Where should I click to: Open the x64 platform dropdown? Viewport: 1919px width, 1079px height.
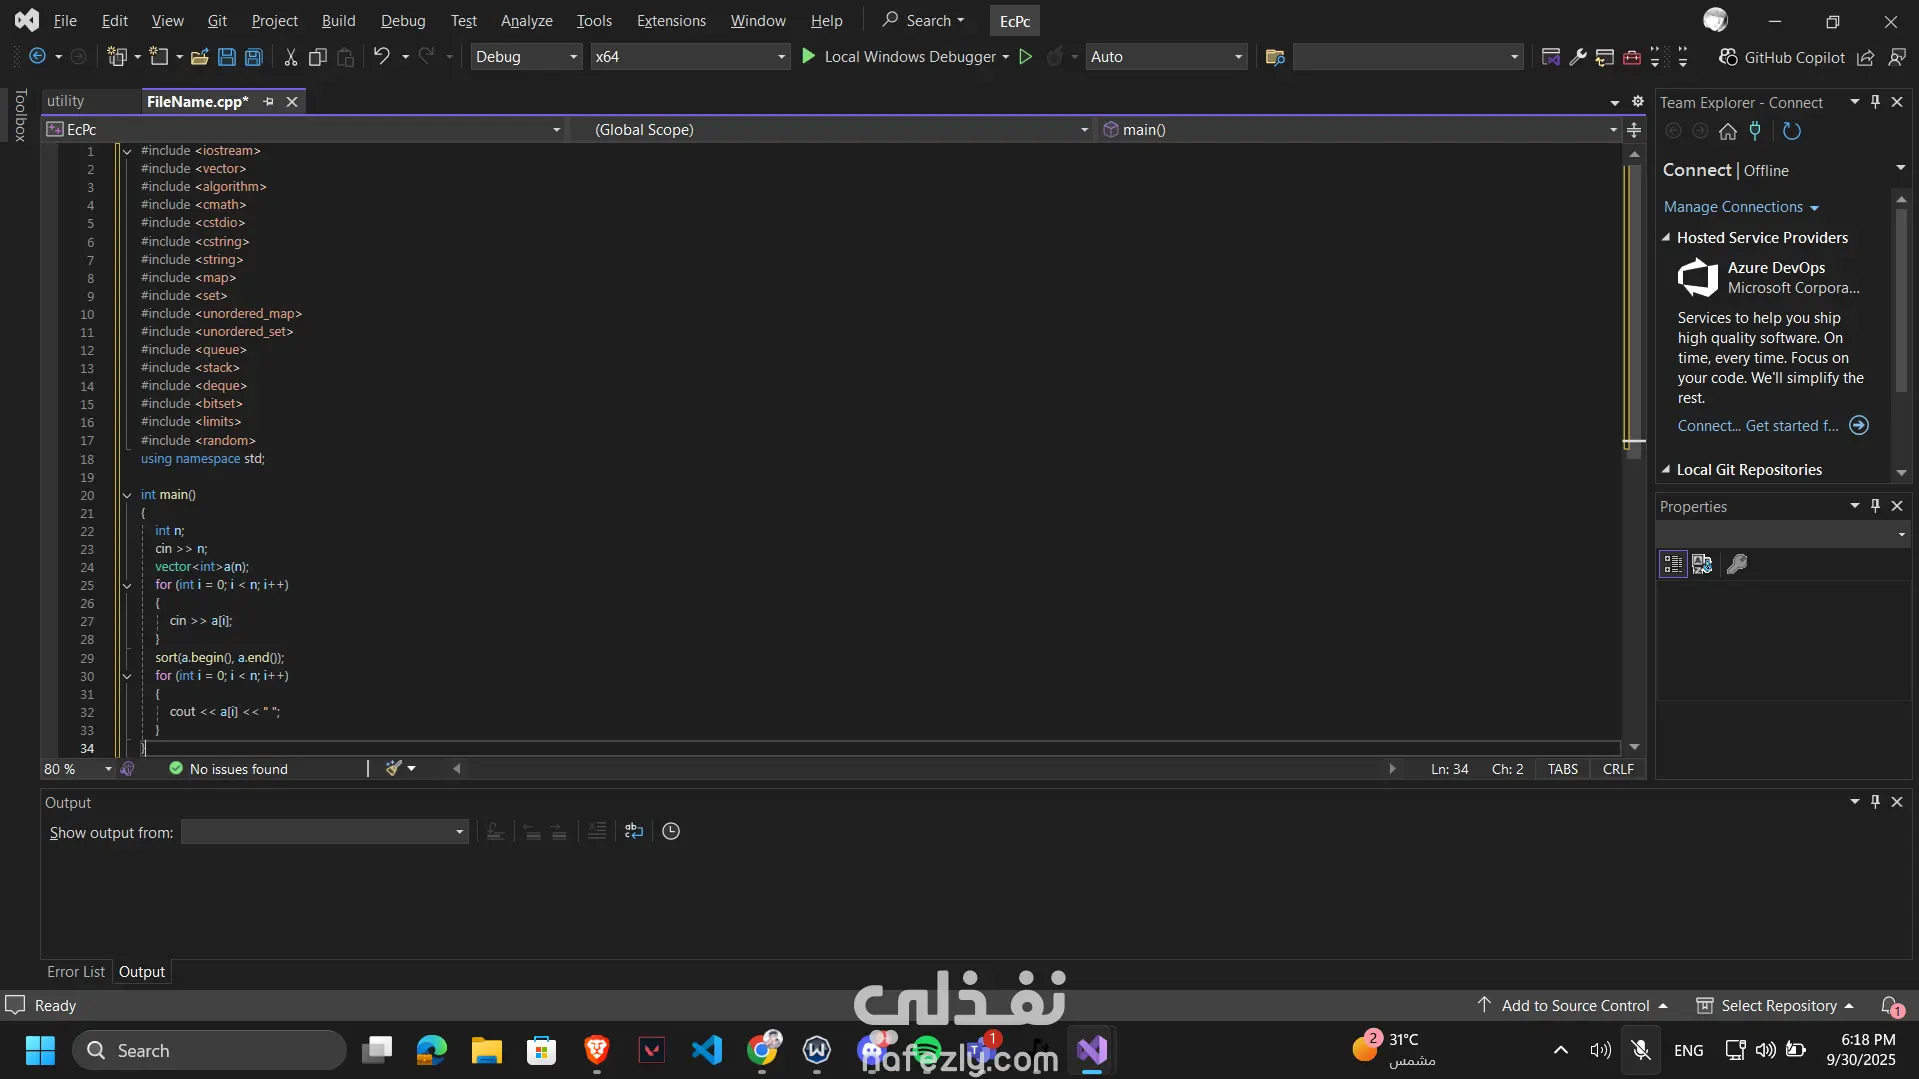click(689, 57)
